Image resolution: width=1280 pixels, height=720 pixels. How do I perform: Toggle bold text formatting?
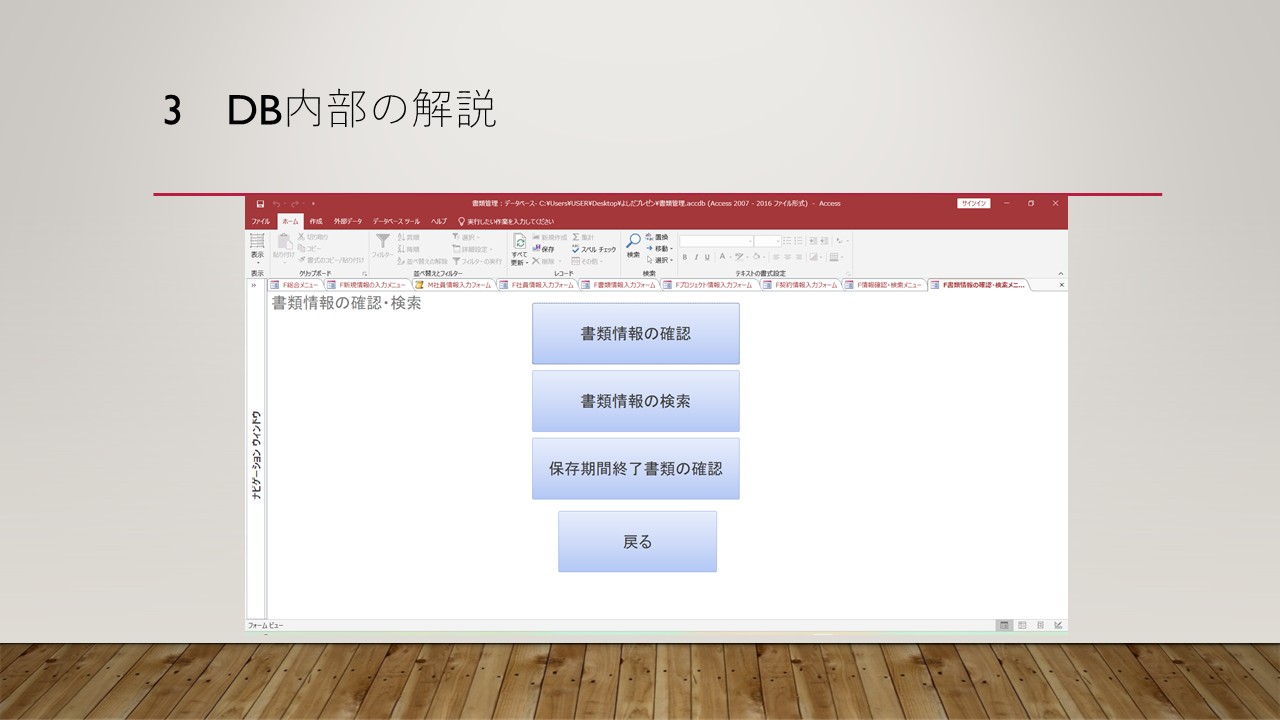pyautogui.click(x=685, y=257)
